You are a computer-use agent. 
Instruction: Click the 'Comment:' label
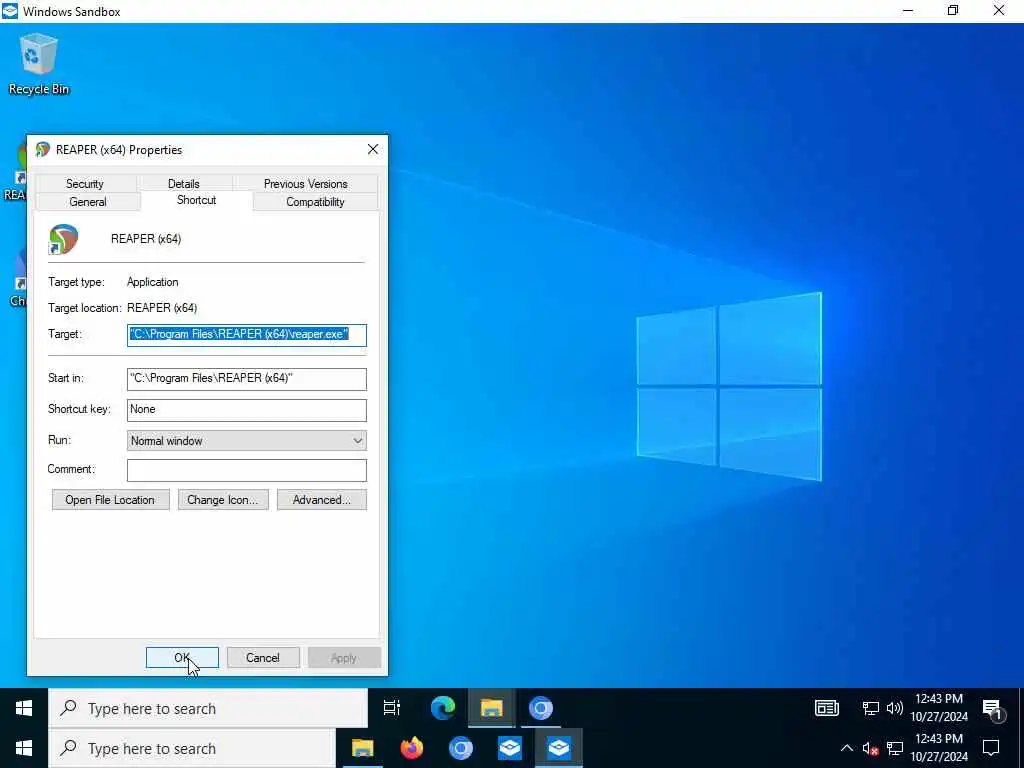[71, 469]
